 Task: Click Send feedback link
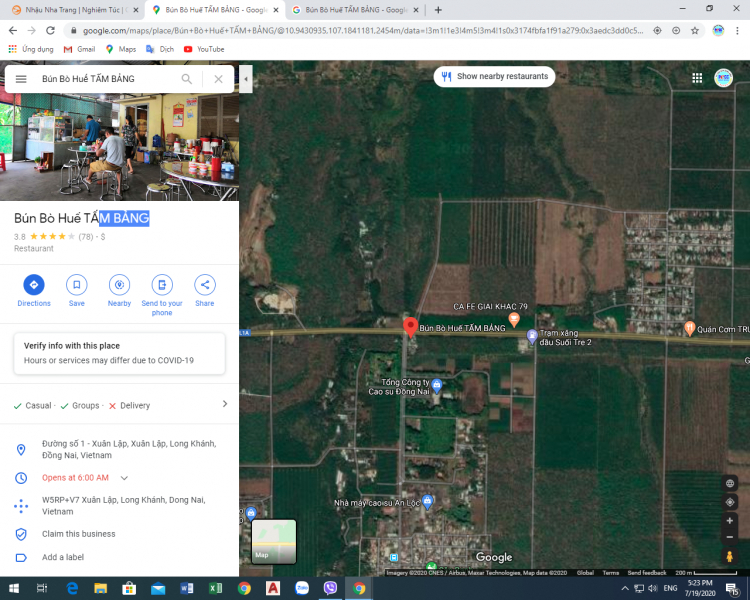pos(647,573)
